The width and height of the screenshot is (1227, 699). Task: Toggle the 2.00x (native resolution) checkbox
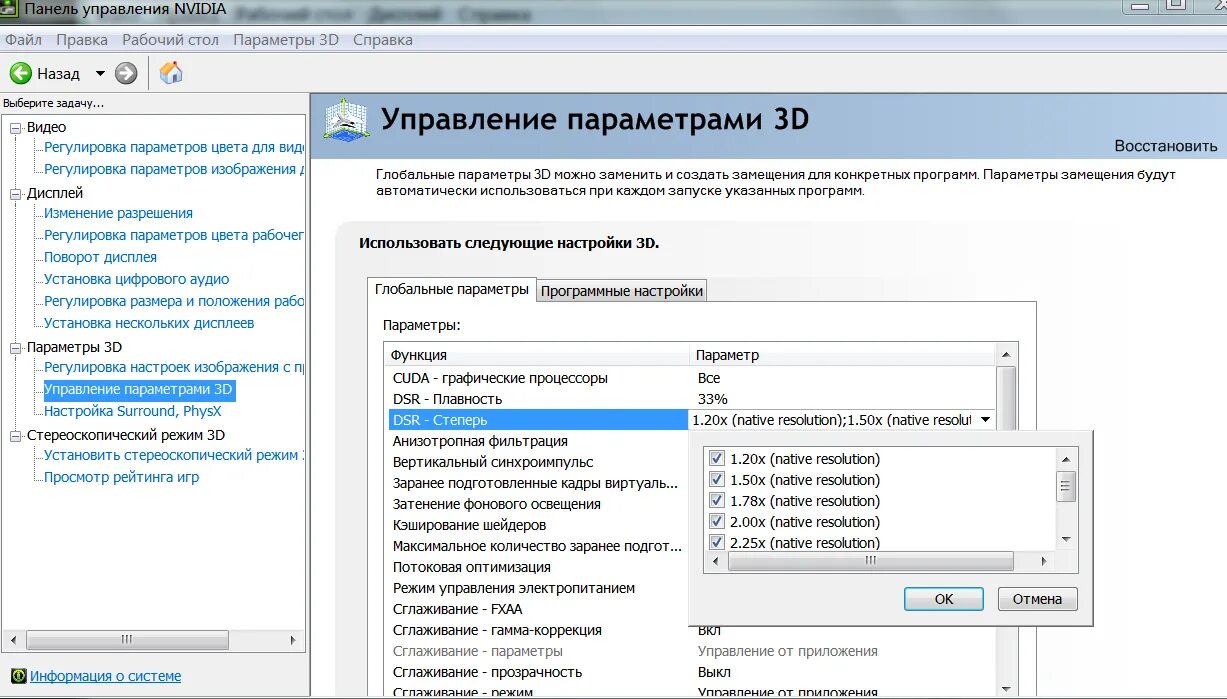716,522
